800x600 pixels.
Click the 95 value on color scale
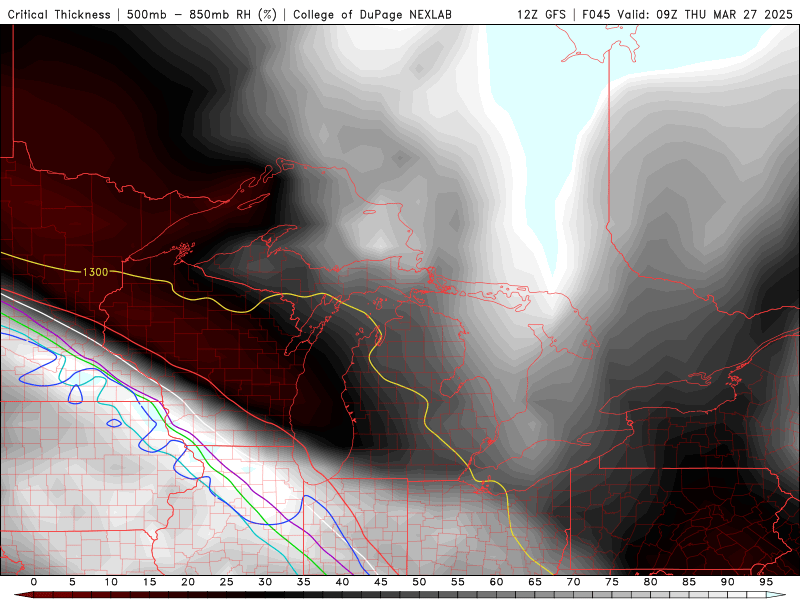point(766,582)
